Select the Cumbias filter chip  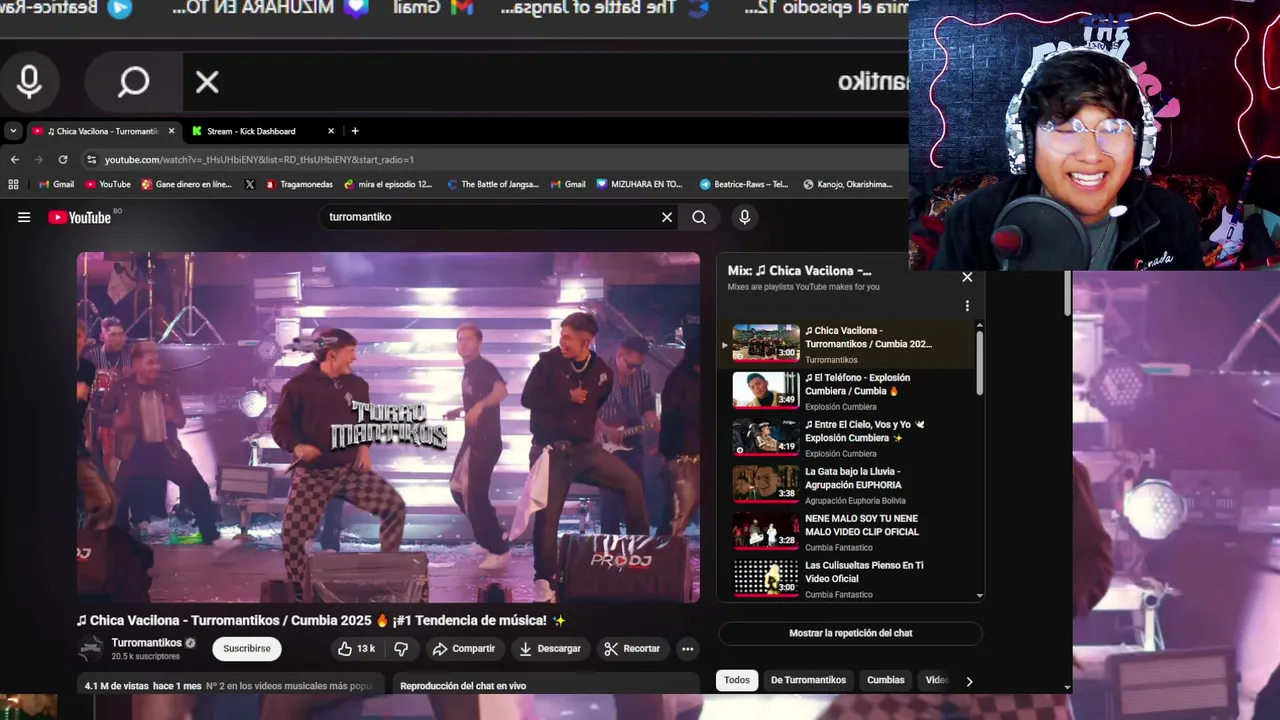pyautogui.click(x=885, y=680)
